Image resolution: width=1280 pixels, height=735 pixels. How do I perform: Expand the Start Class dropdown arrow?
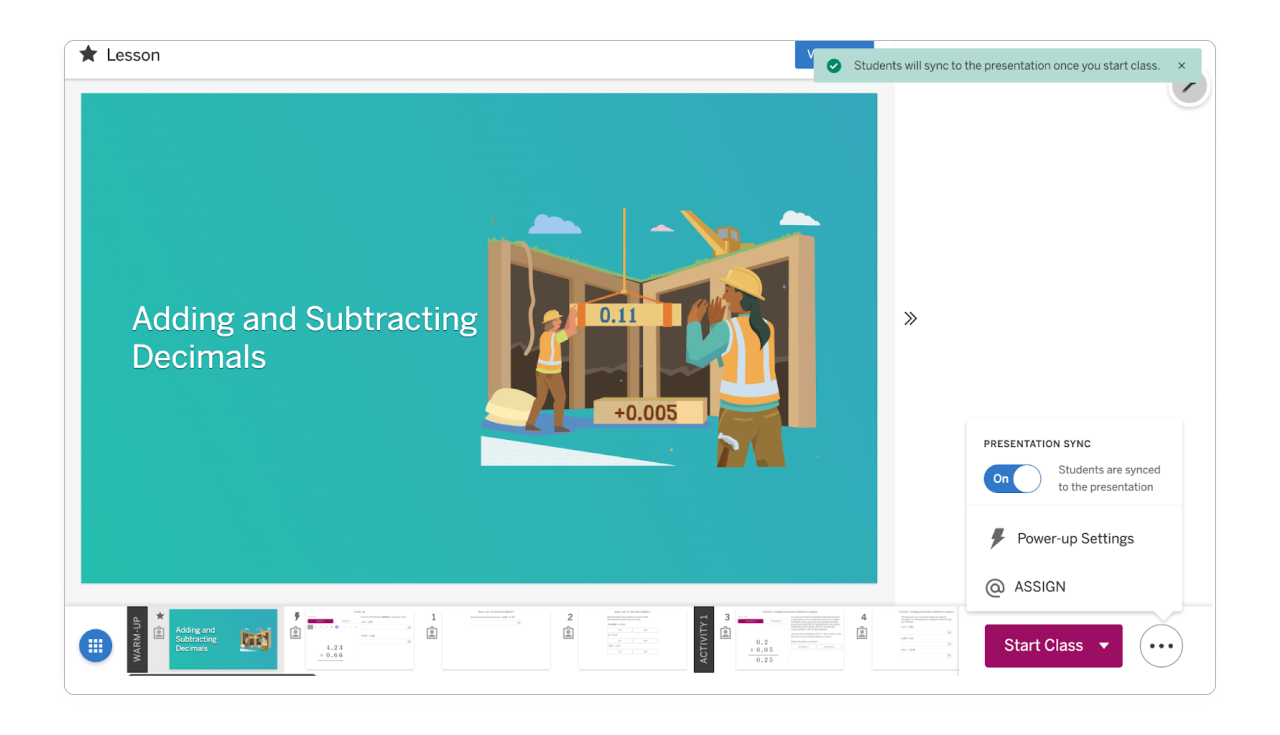(x=1104, y=646)
